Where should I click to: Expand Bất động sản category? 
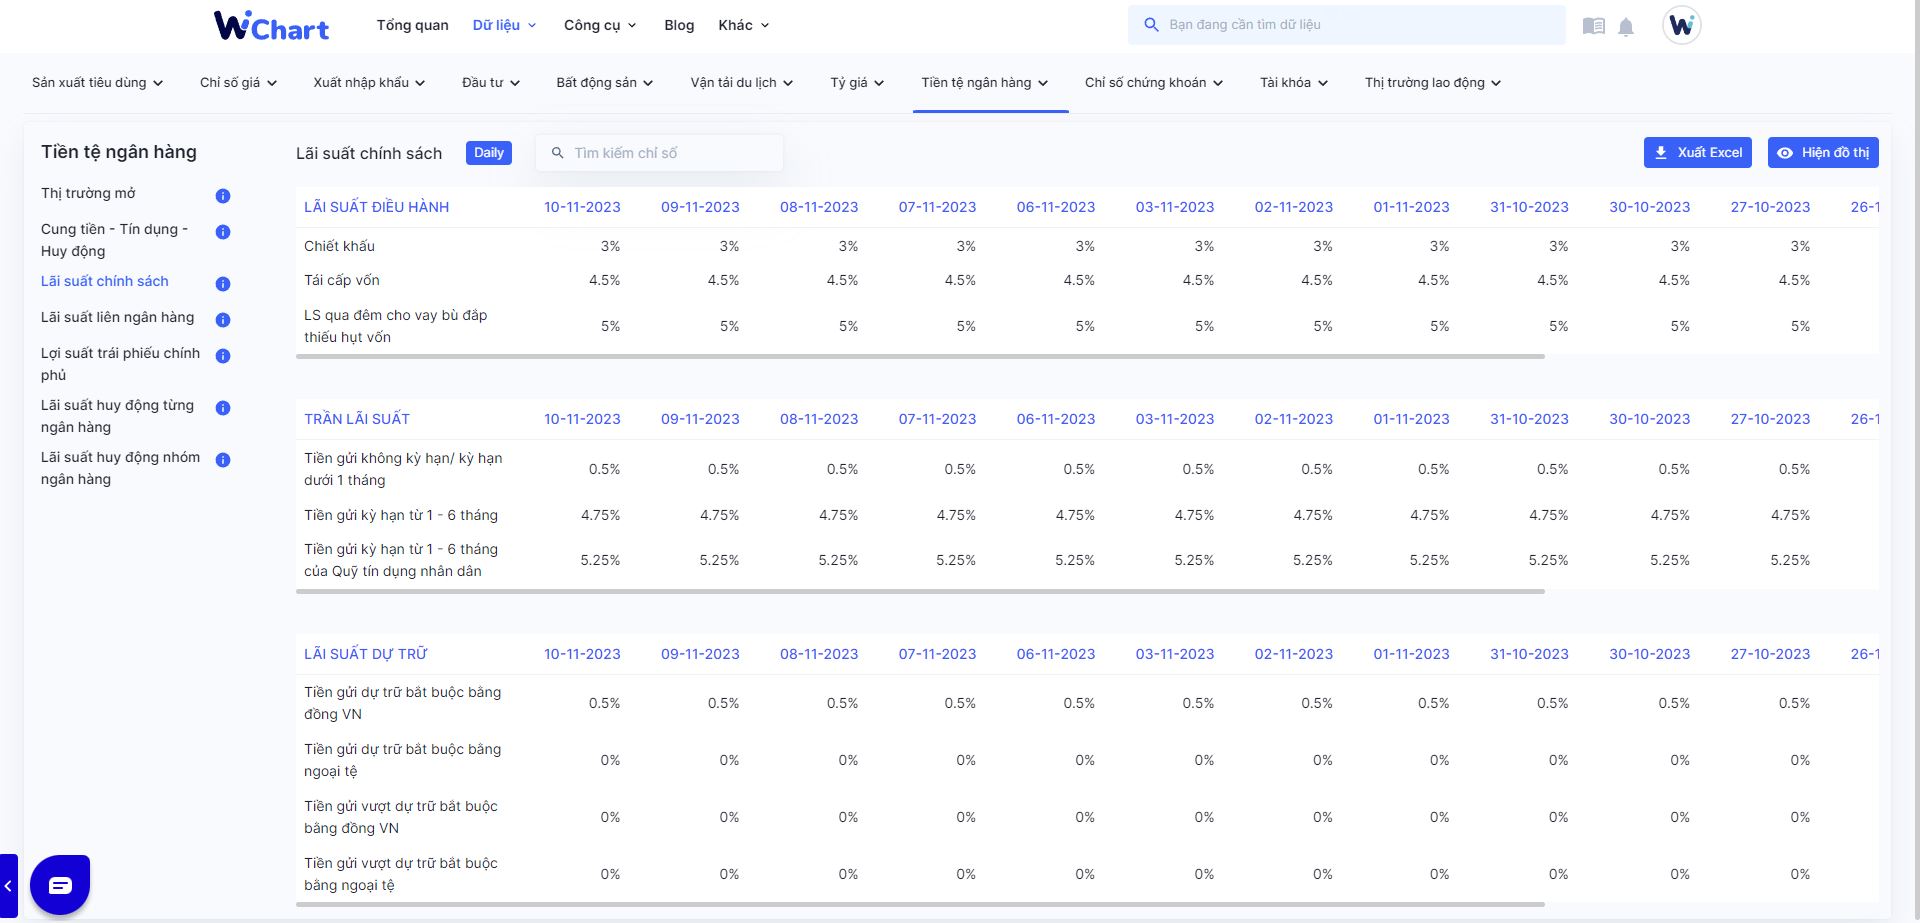click(605, 83)
